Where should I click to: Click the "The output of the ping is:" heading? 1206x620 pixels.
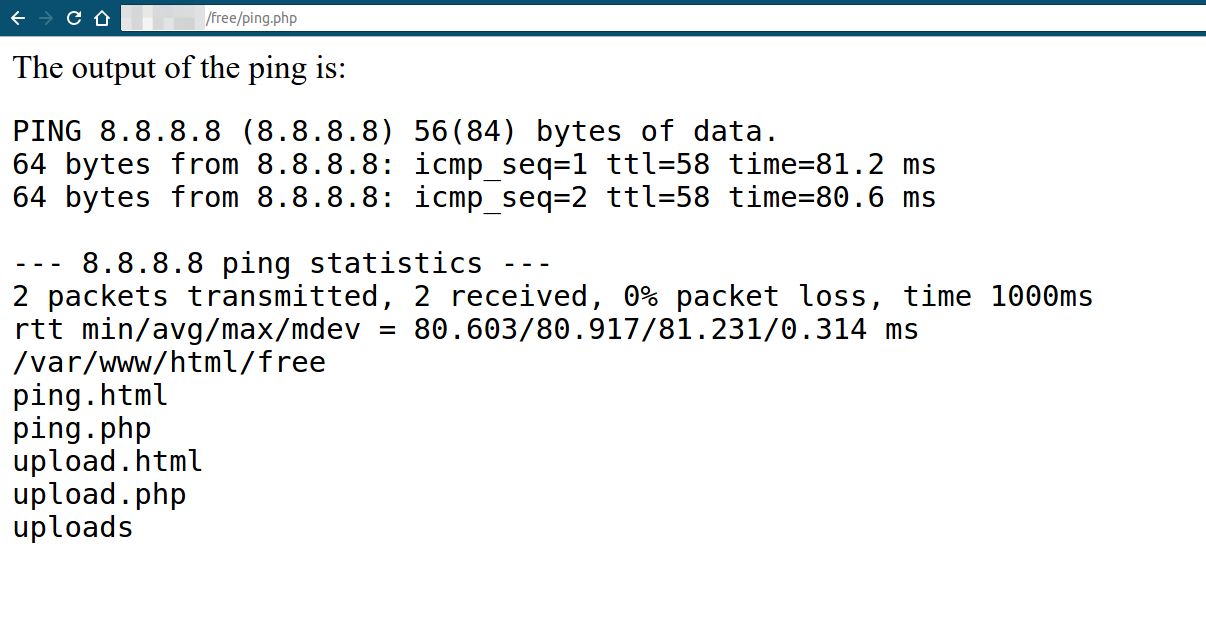(x=179, y=69)
